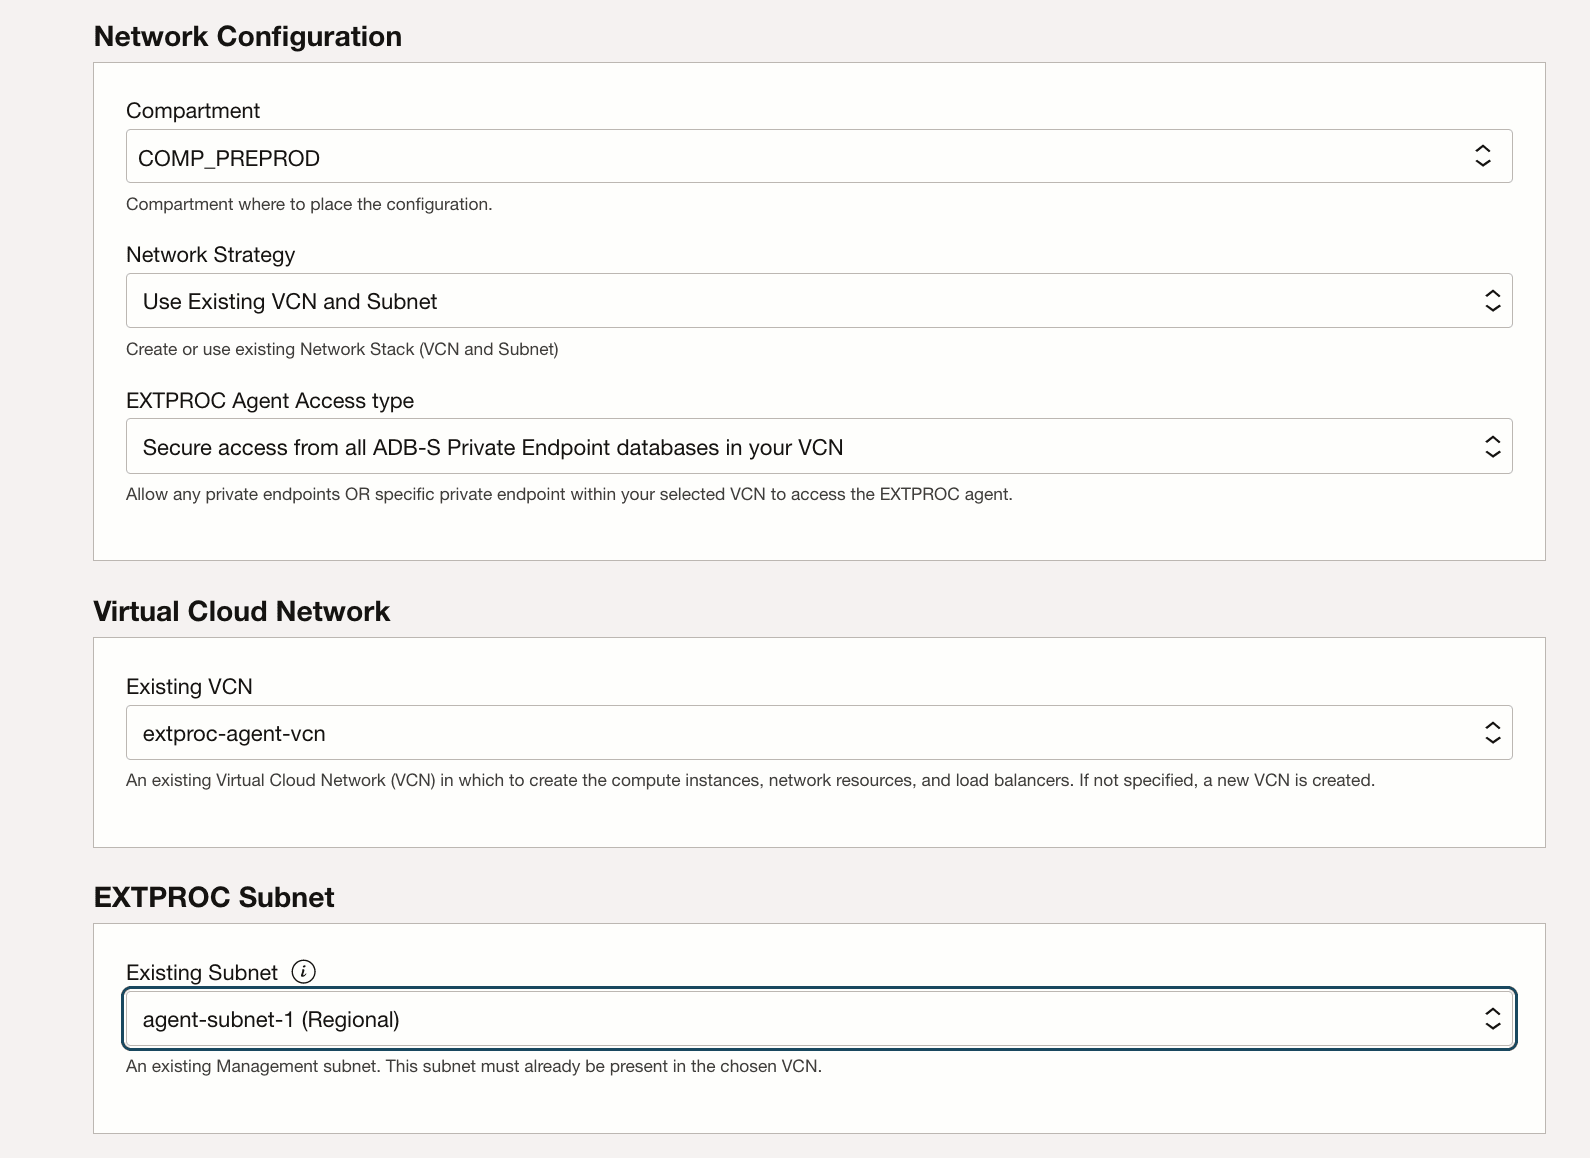Viewport: 1590px width, 1158px height.
Task: Click the 'Existing Subnet' field label
Action: click(202, 973)
